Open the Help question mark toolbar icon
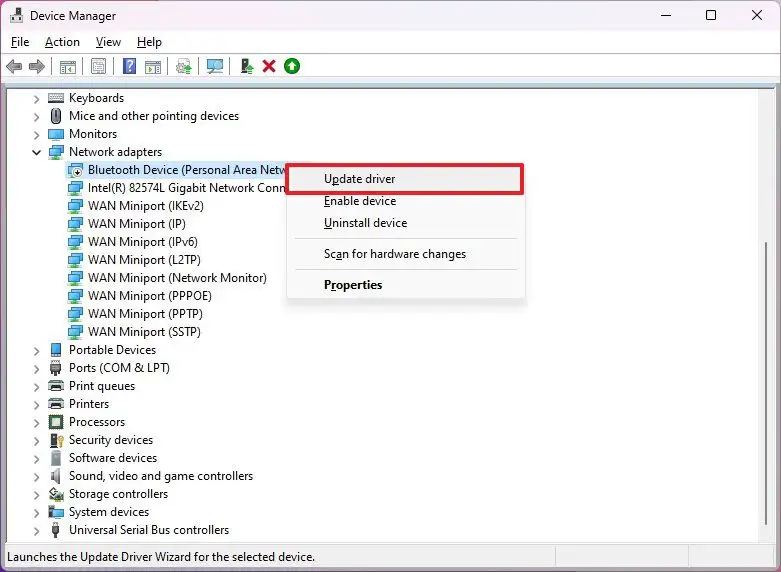Image resolution: width=781 pixels, height=572 pixels. click(129, 66)
